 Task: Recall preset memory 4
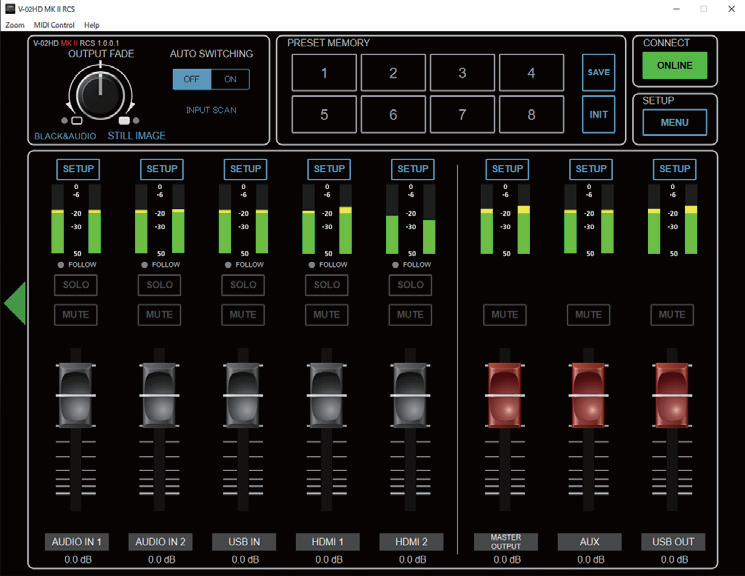[x=532, y=73]
